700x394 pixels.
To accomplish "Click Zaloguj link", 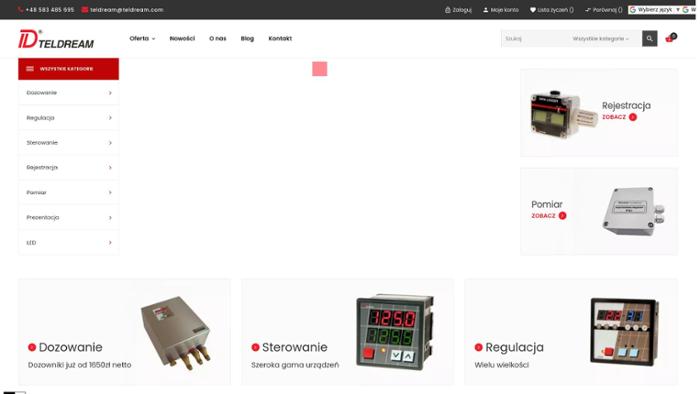I will pyautogui.click(x=462, y=9).
